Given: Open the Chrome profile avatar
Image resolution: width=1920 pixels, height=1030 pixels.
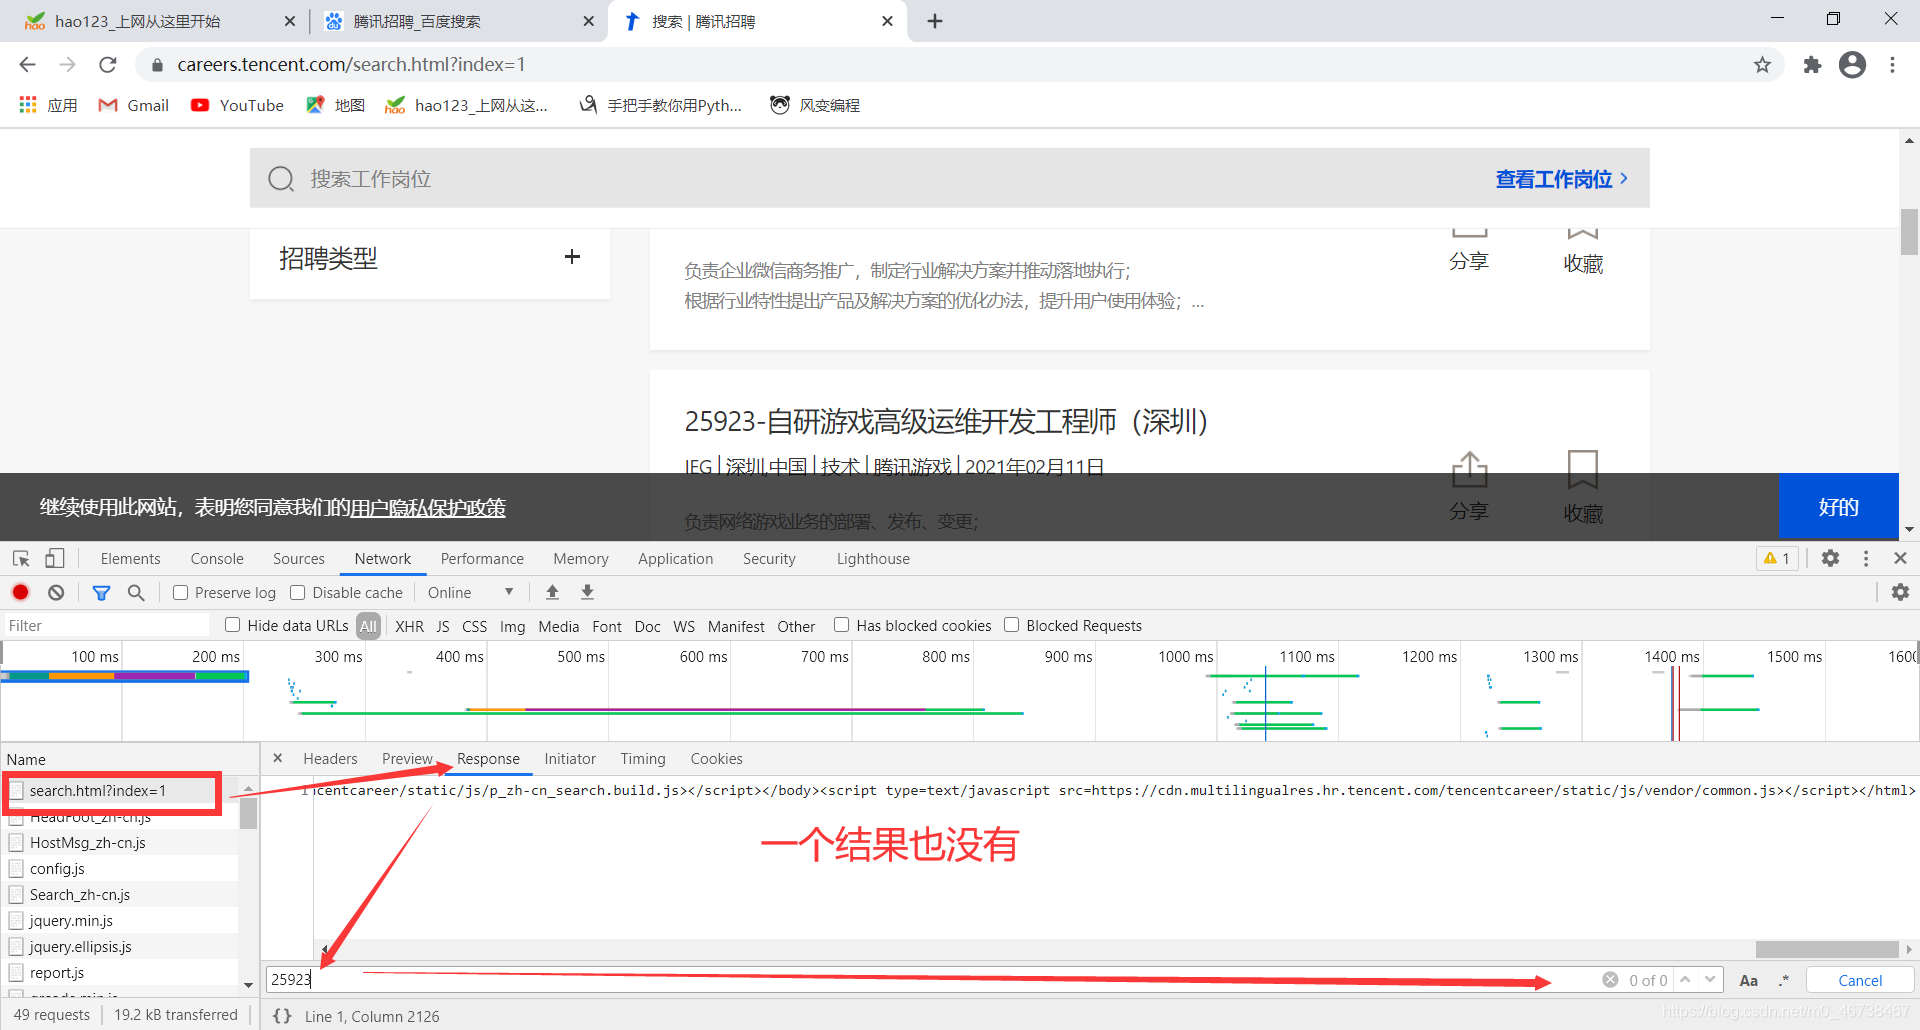Looking at the screenshot, I should click(1852, 65).
